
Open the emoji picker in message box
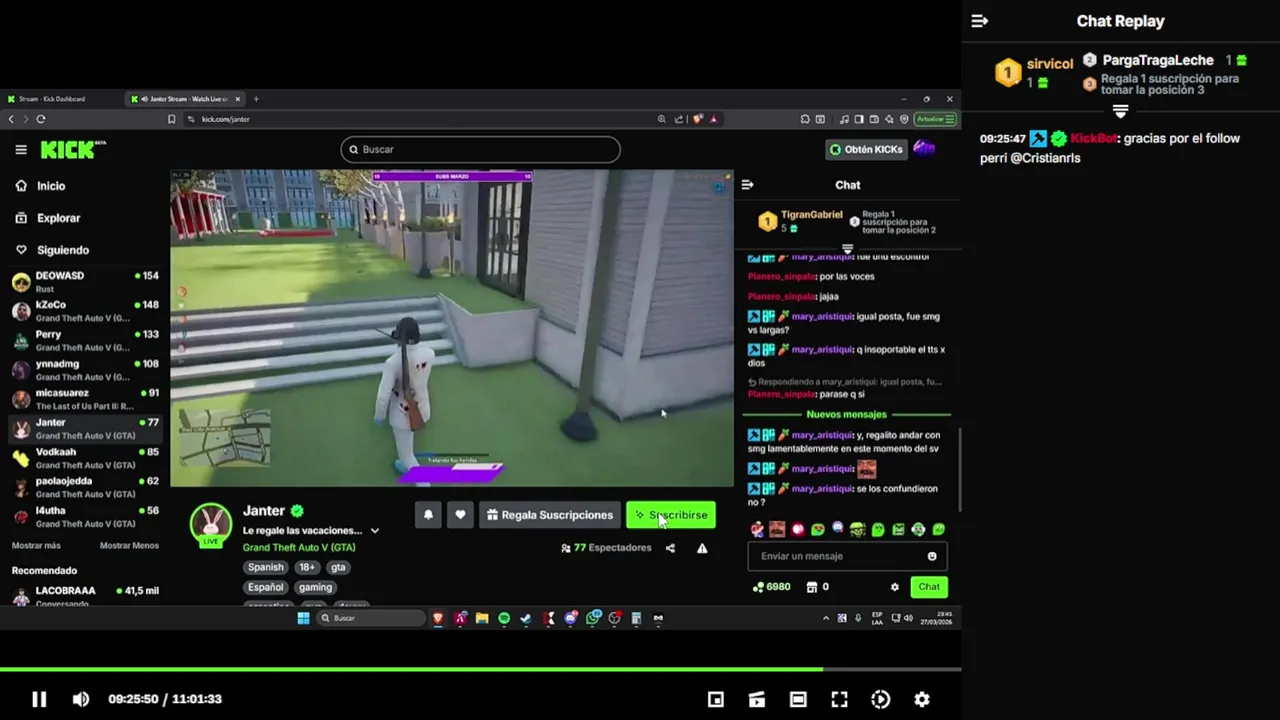(932, 556)
